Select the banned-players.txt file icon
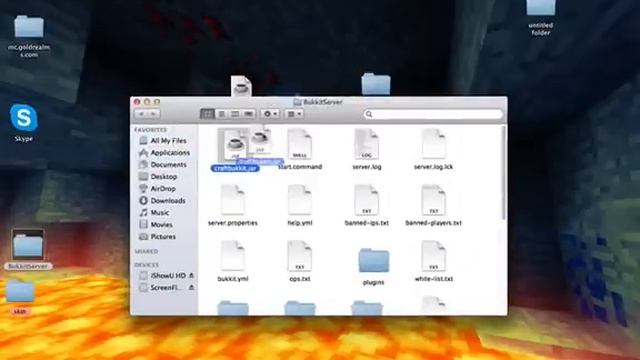This screenshot has height=360, width=640. tap(433, 200)
